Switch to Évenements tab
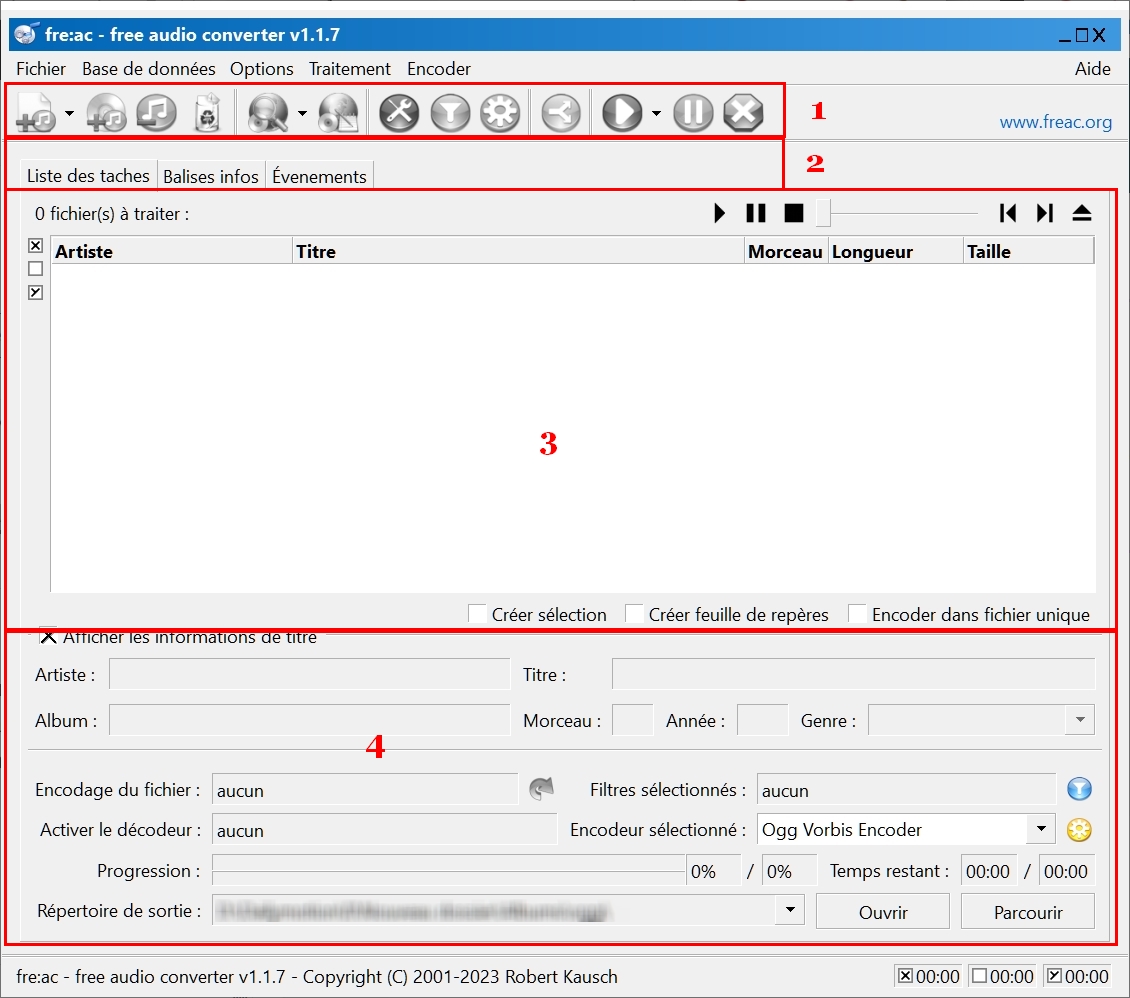The width and height of the screenshot is (1130, 998). [319, 177]
